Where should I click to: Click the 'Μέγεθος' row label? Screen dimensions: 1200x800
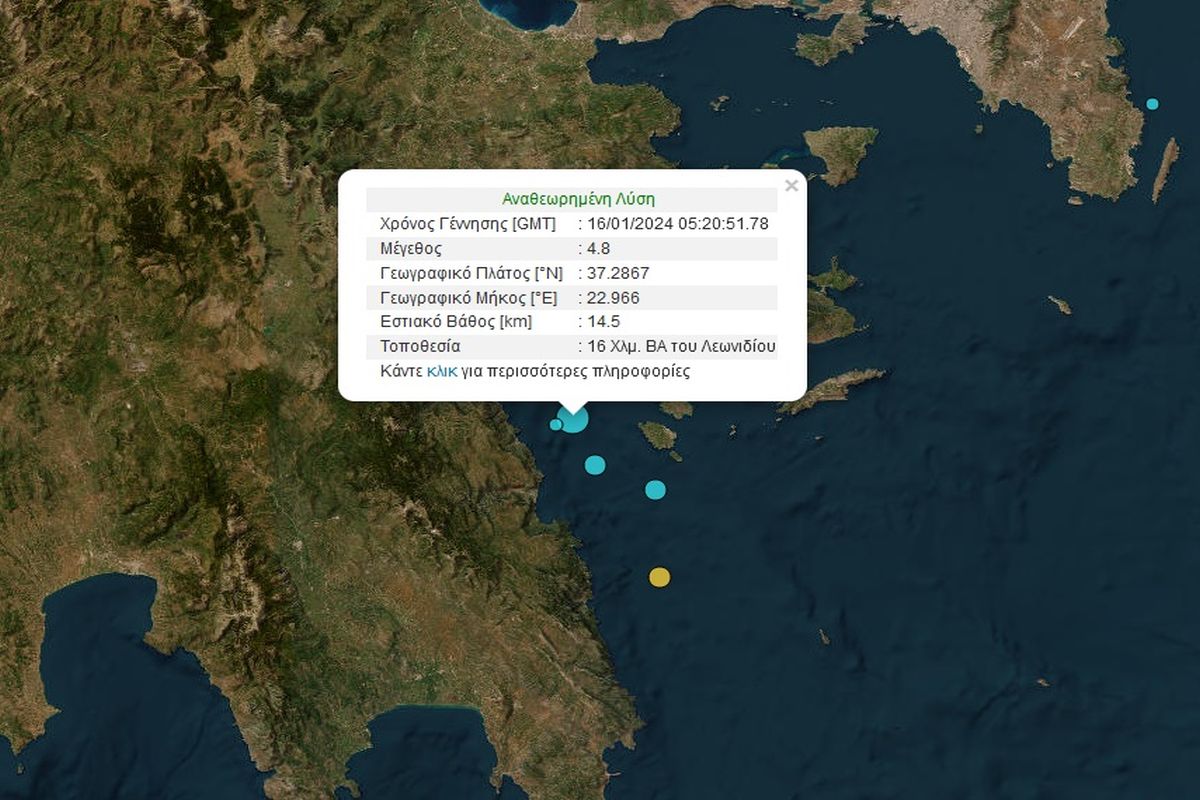tap(411, 248)
